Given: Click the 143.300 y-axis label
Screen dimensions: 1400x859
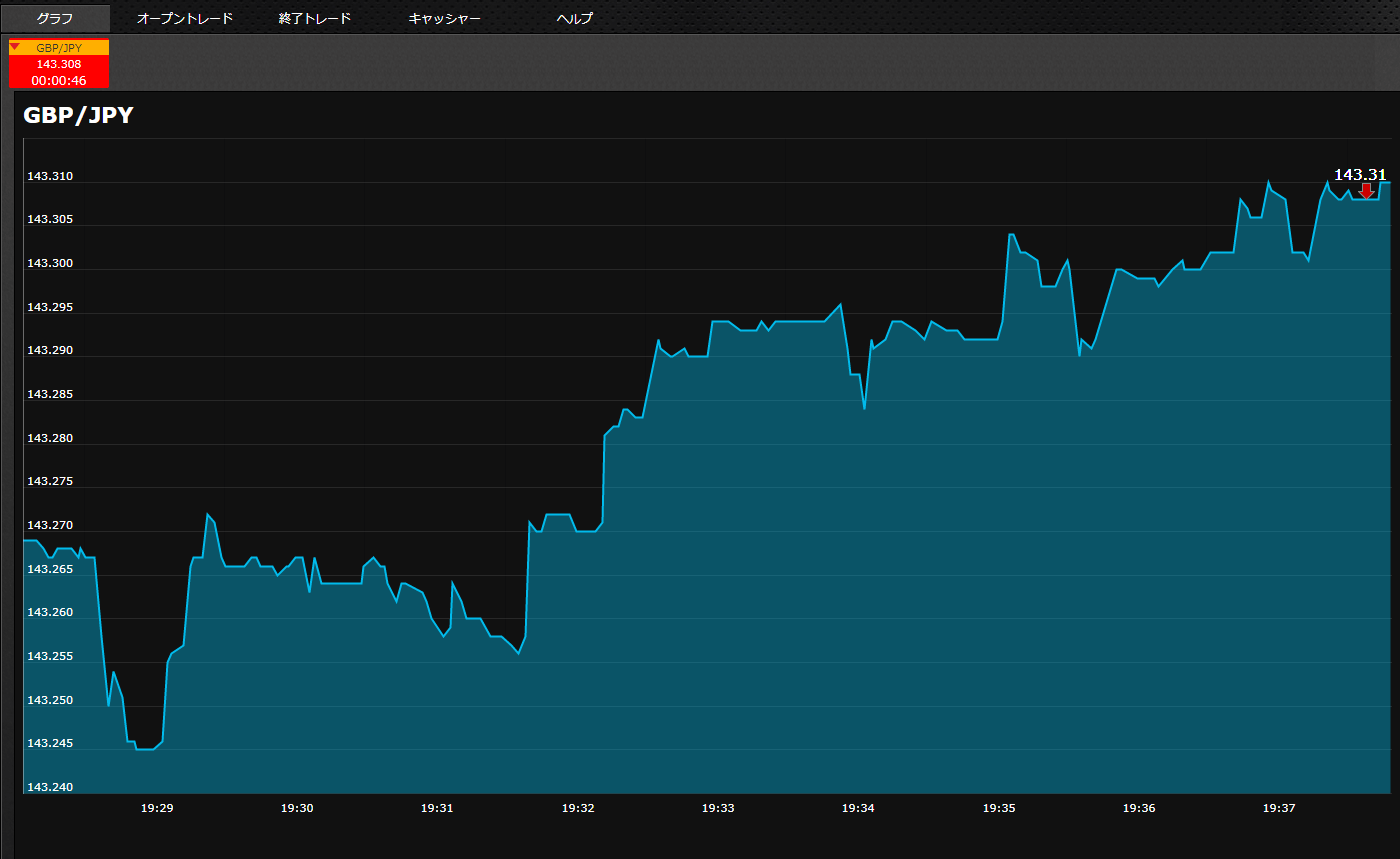Looking at the screenshot, I should [x=50, y=263].
